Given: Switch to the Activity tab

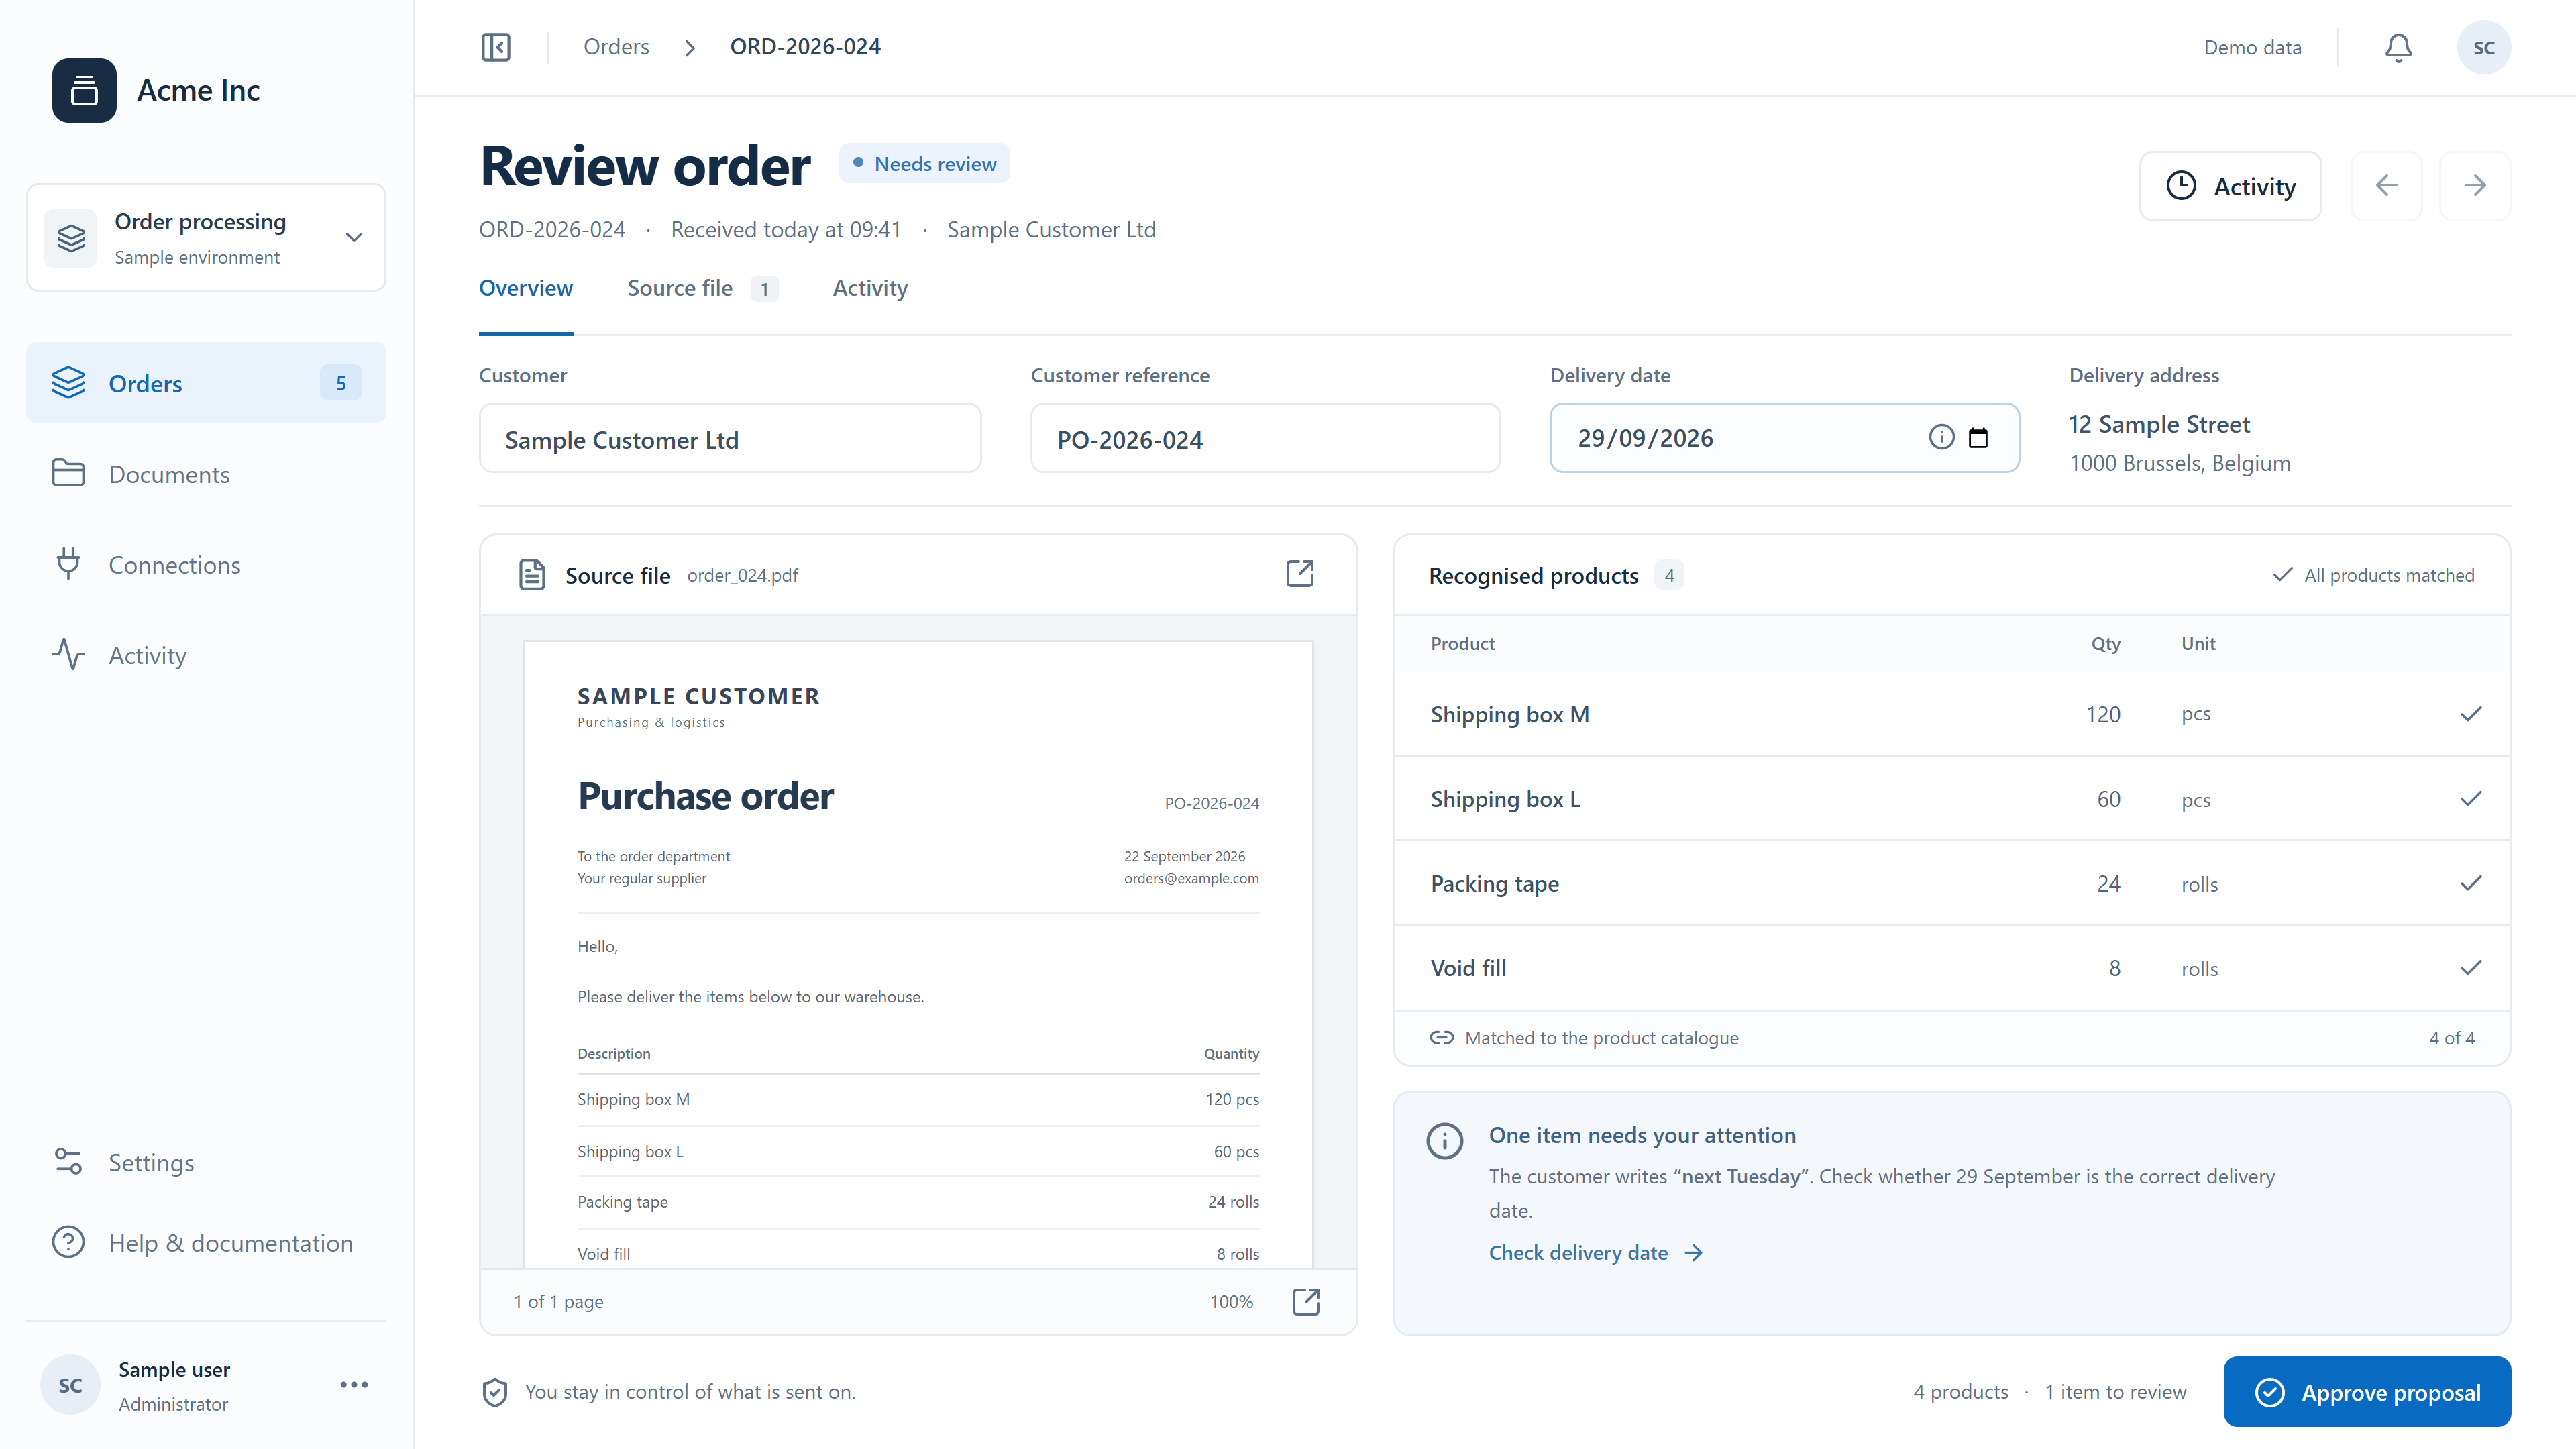Looking at the screenshot, I should tap(870, 289).
